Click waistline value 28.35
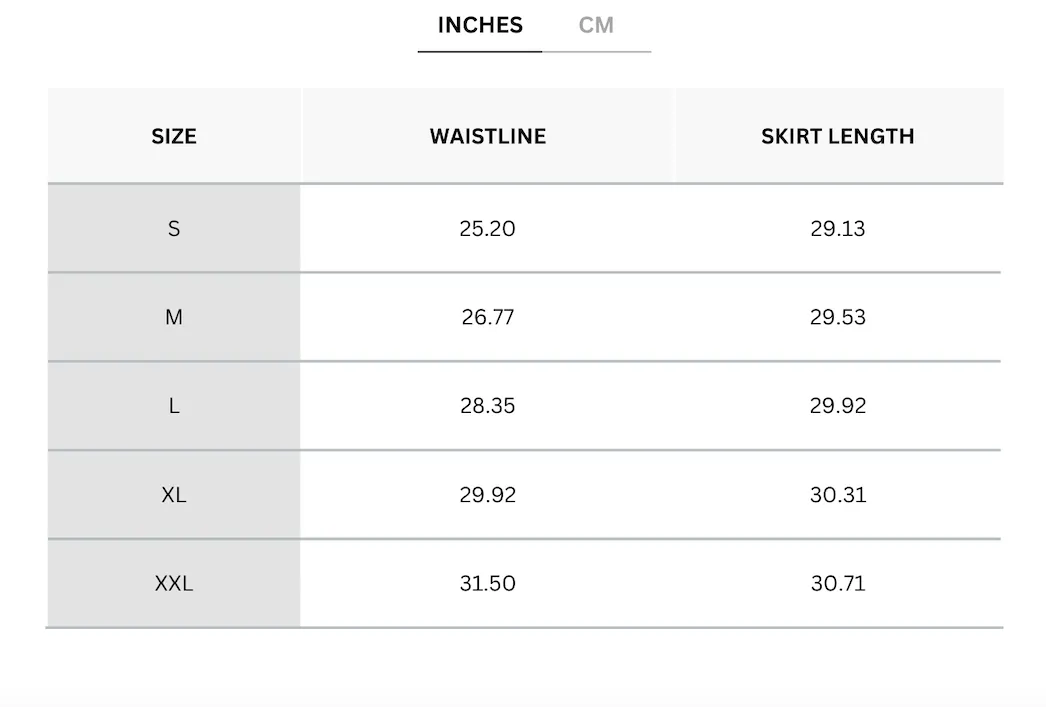This screenshot has height=707, width=1046. coord(488,406)
